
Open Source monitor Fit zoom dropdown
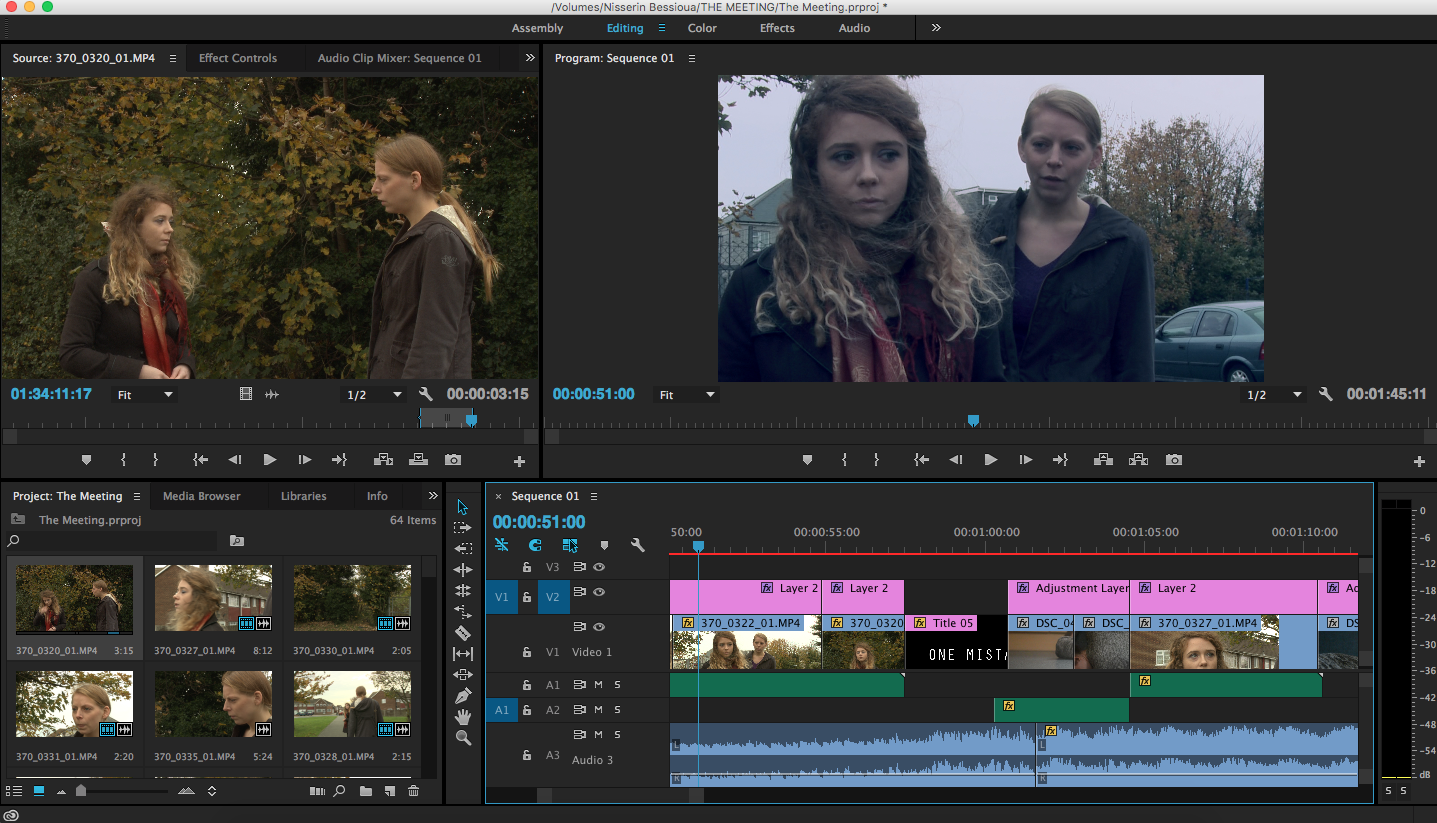(146, 395)
